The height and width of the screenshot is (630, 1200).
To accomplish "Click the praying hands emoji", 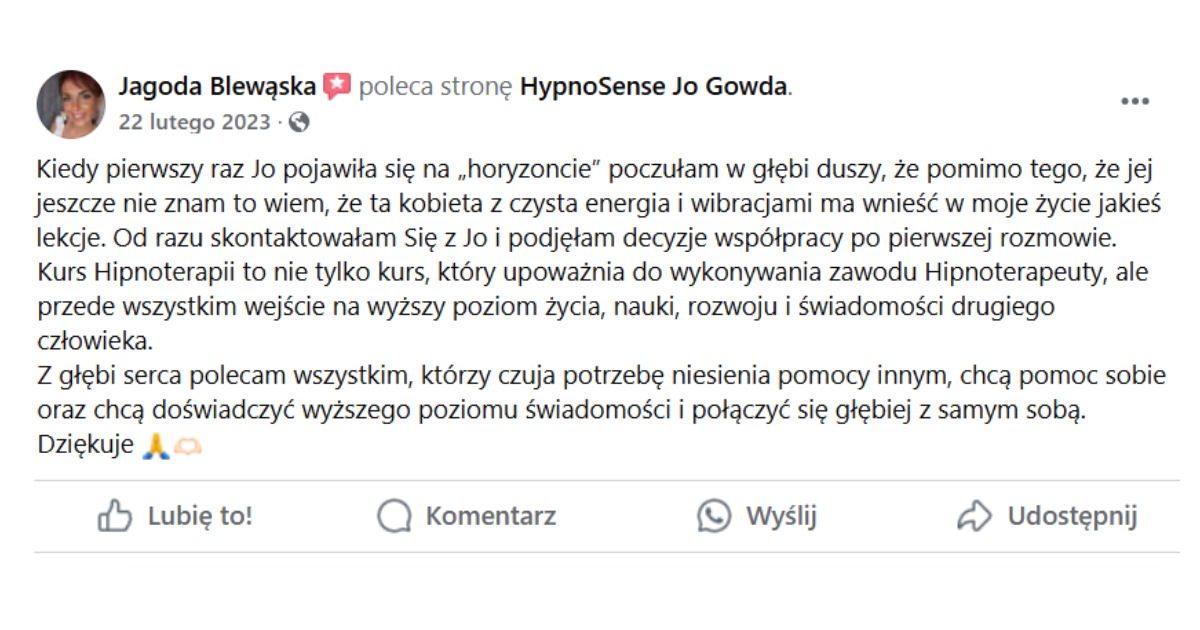I will [155, 446].
